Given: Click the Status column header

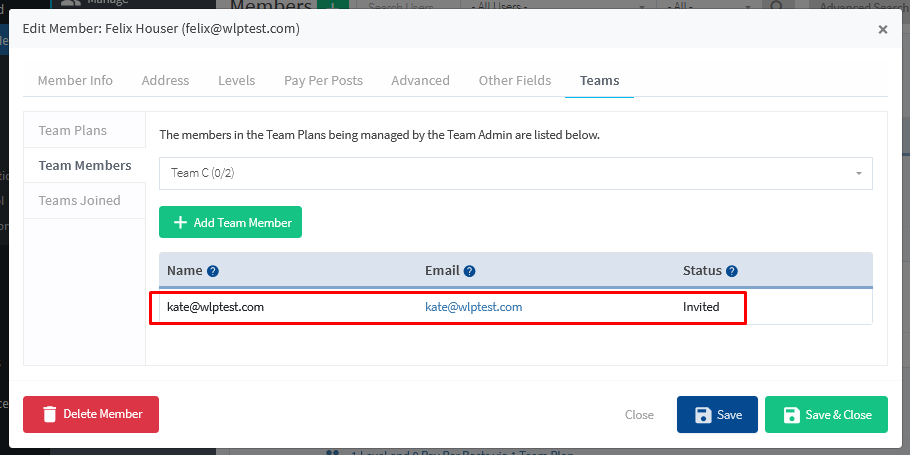Looking at the screenshot, I should [702, 270].
